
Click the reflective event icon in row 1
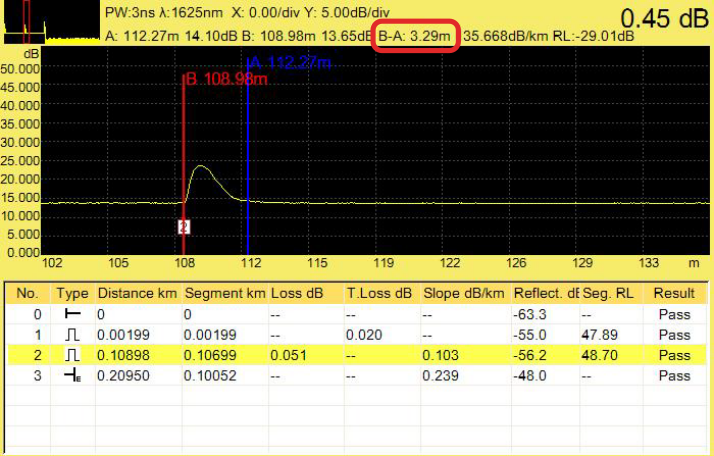[x=71, y=334]
